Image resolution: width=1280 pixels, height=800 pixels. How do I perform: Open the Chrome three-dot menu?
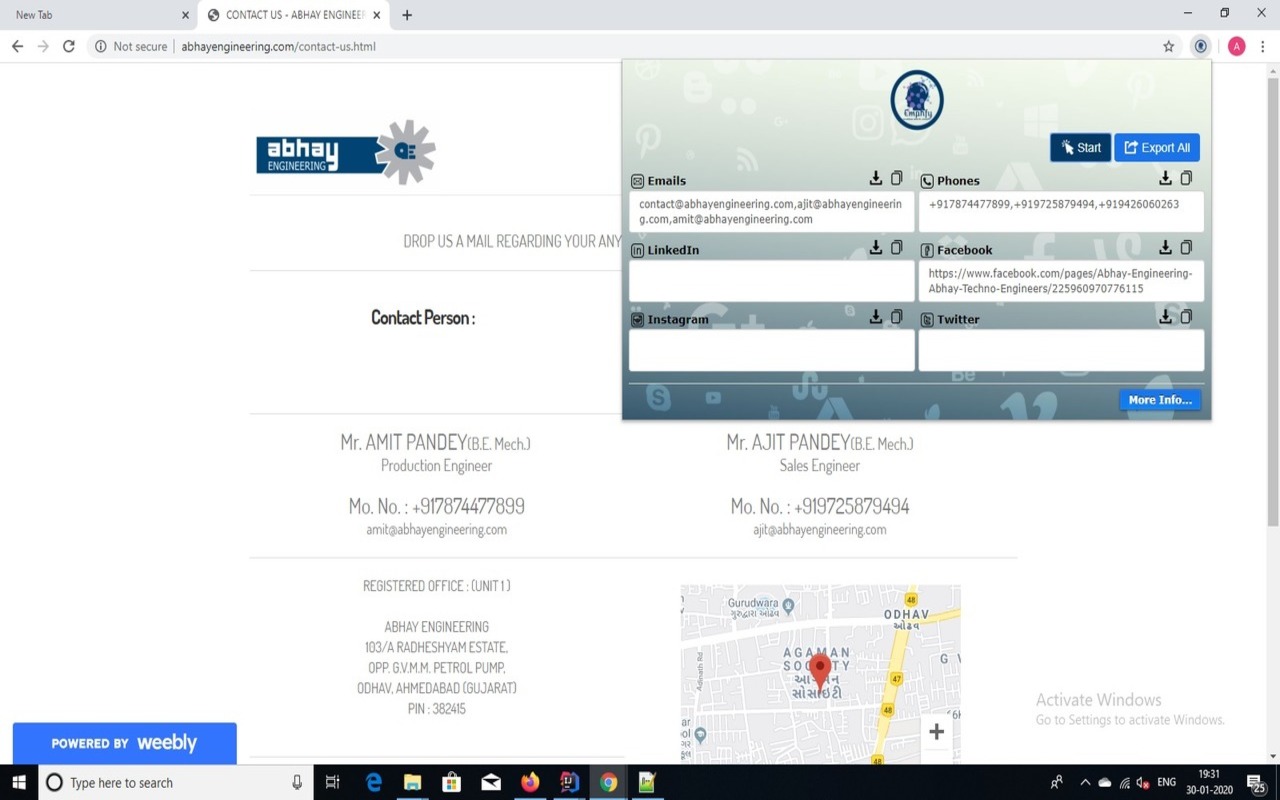(x=1263, y=46)
